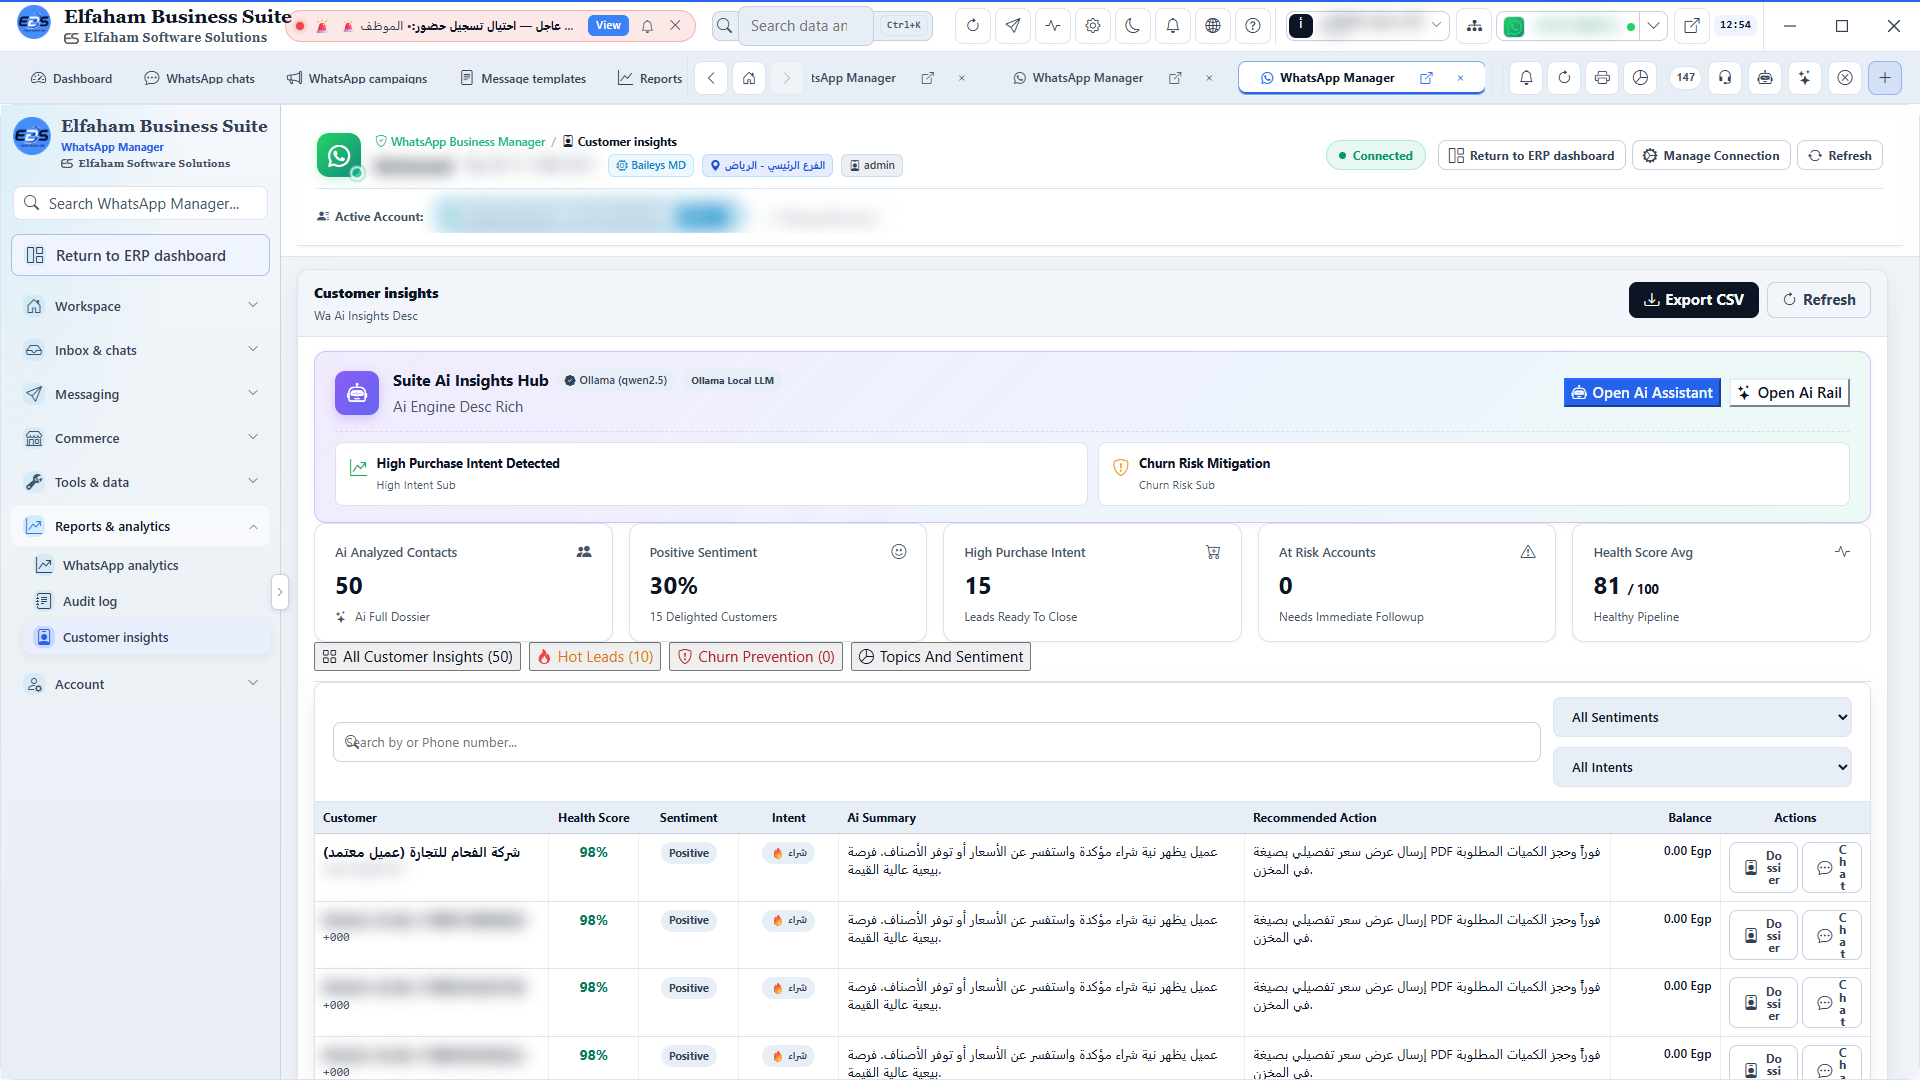Click the pie chart icon in tab toolbar

tap(1641, 78)
